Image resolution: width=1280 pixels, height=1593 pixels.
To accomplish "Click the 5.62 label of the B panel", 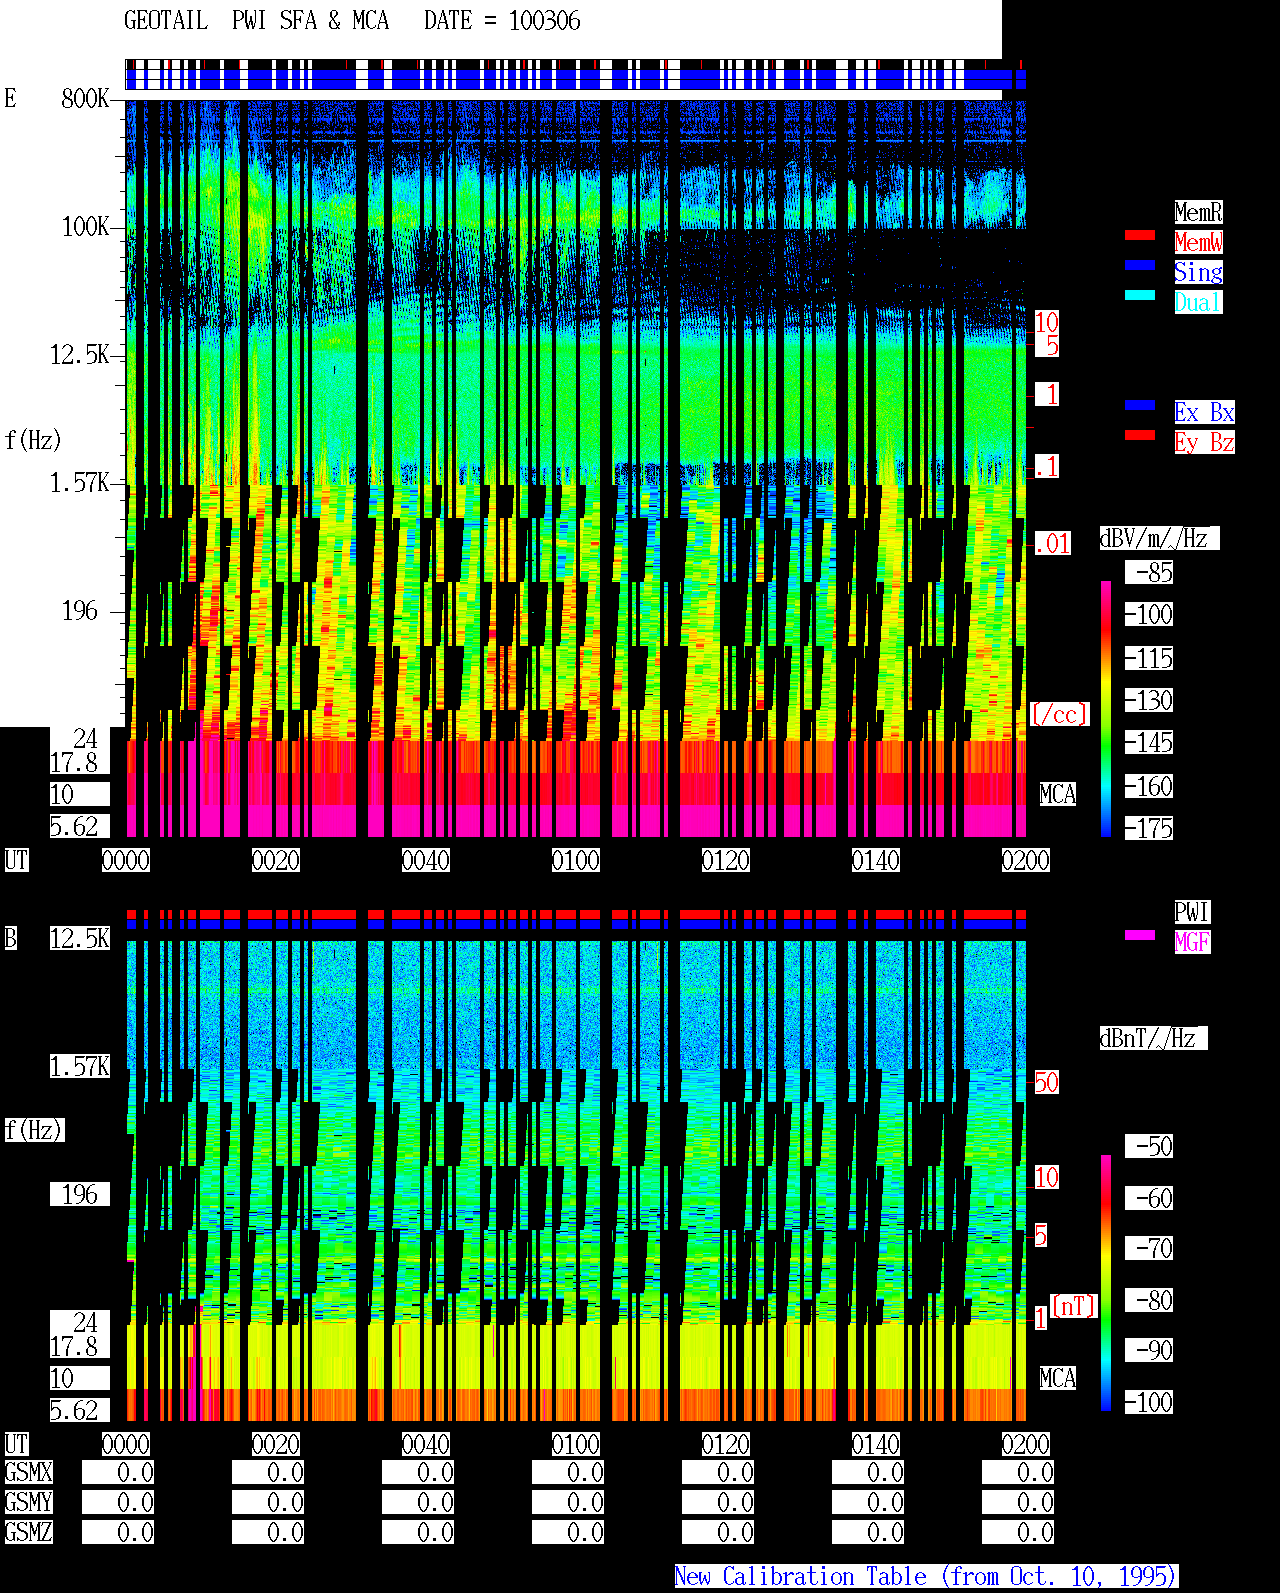I will (x=80, y=1410).
